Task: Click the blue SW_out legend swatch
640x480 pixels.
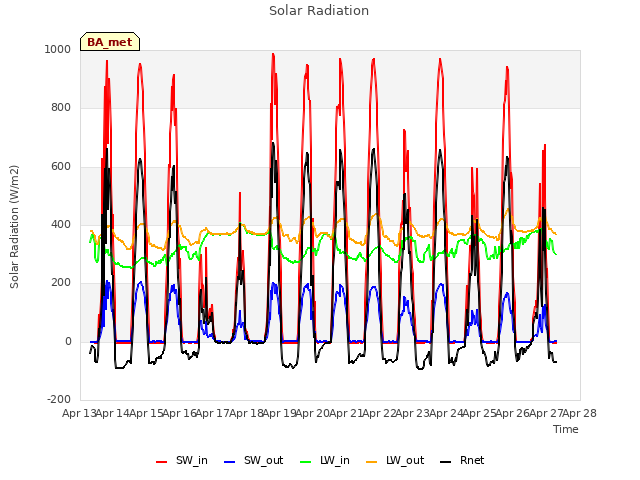Action: [230, 462]
